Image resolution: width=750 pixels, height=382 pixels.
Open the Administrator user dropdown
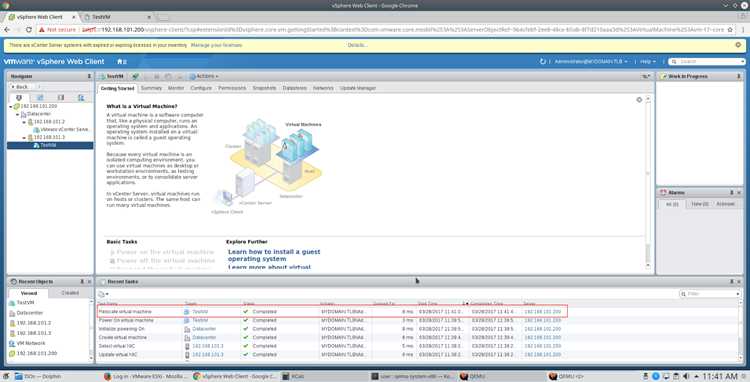tap(591, 62)
